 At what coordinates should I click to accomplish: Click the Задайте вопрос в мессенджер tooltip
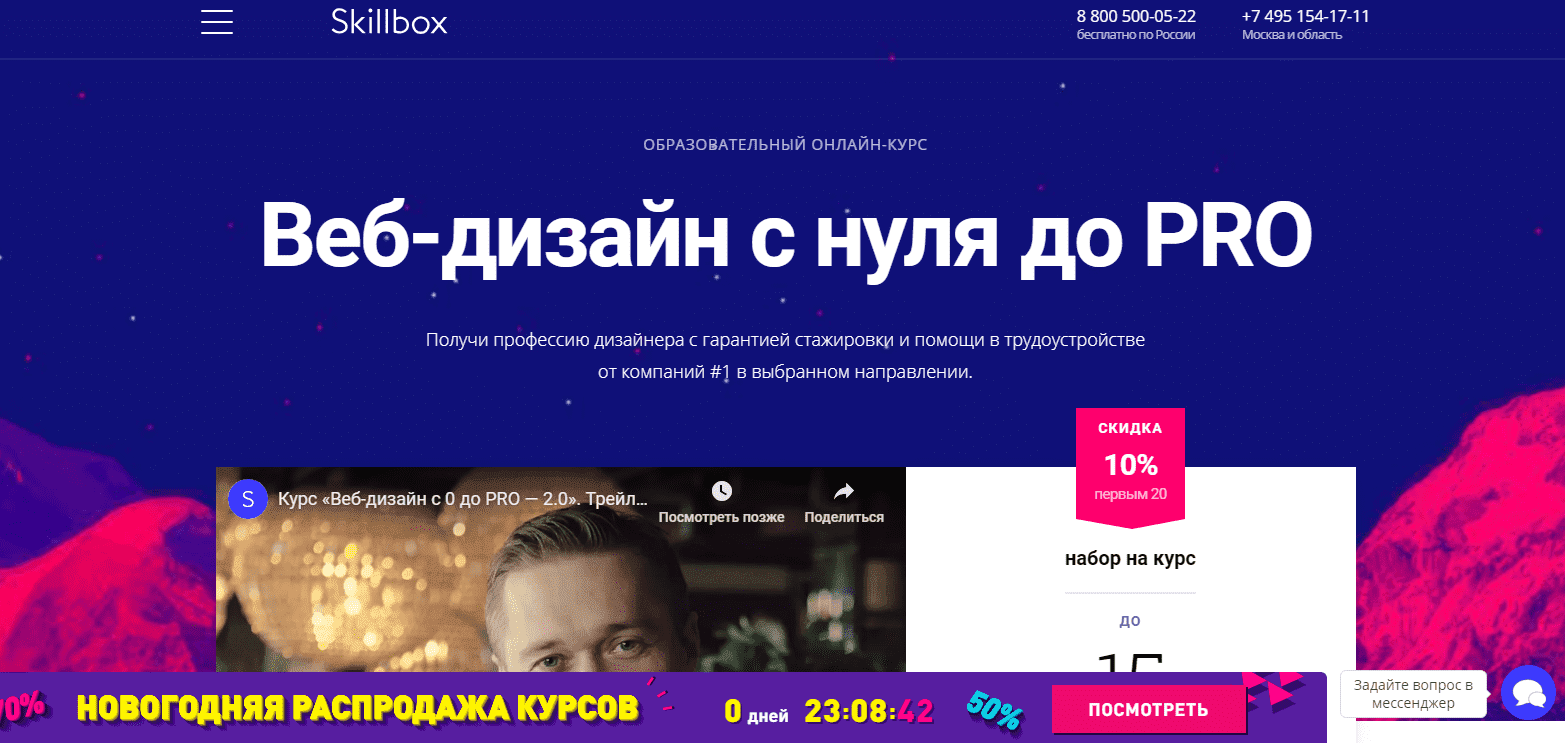click(1413, 694)
